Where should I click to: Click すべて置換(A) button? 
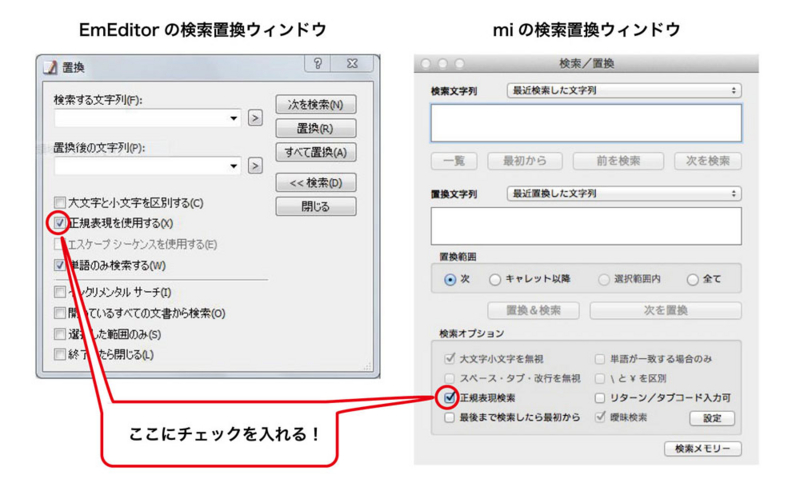(x=316, y=152)
